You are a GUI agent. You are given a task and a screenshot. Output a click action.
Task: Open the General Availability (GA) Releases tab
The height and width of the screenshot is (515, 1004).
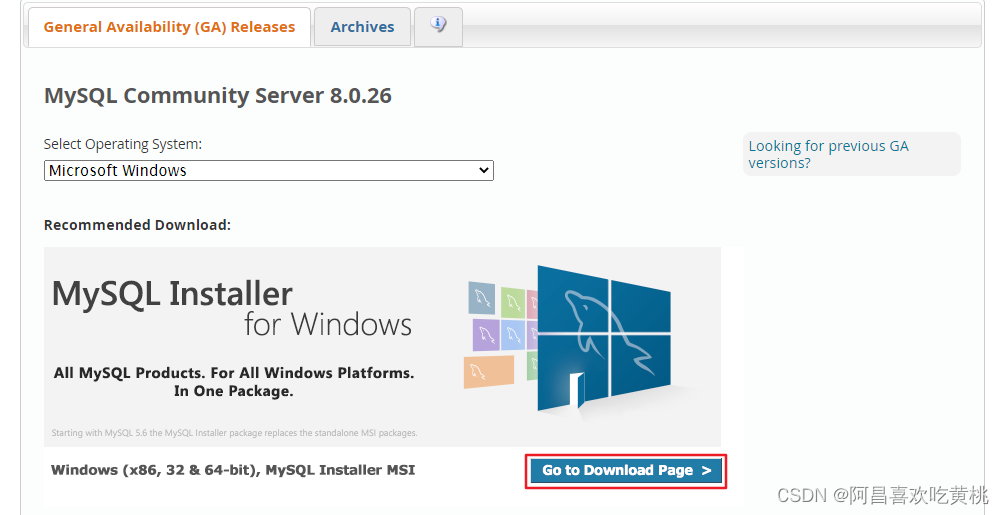[x=169, y=27]
